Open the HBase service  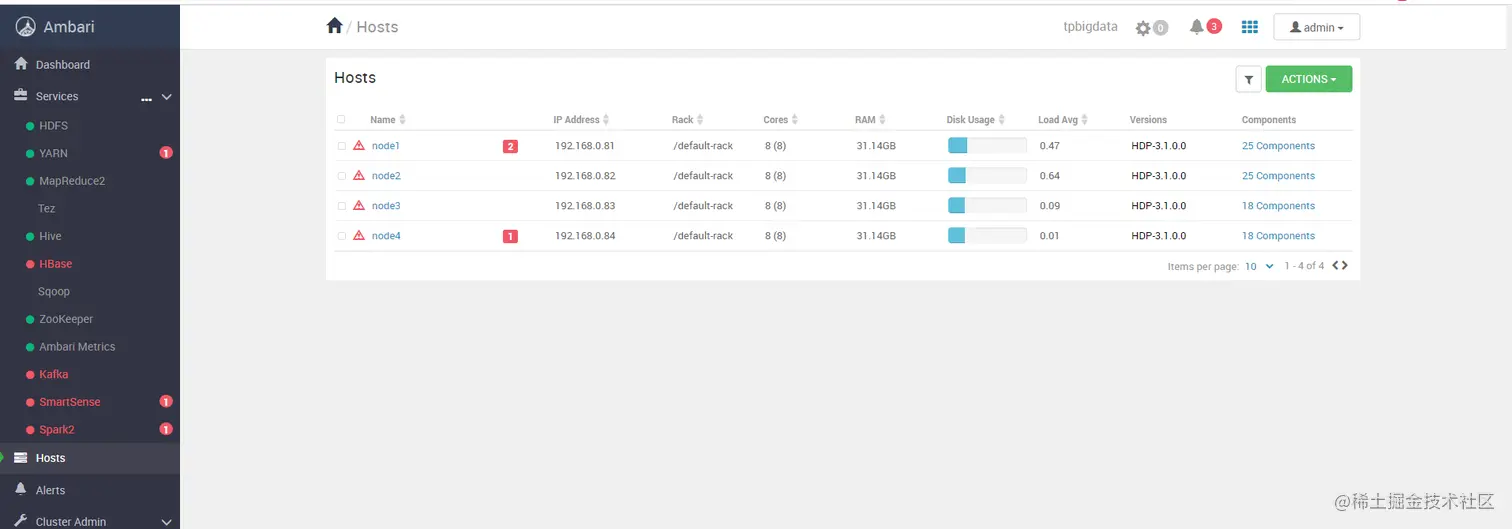[x=56, y=264]
